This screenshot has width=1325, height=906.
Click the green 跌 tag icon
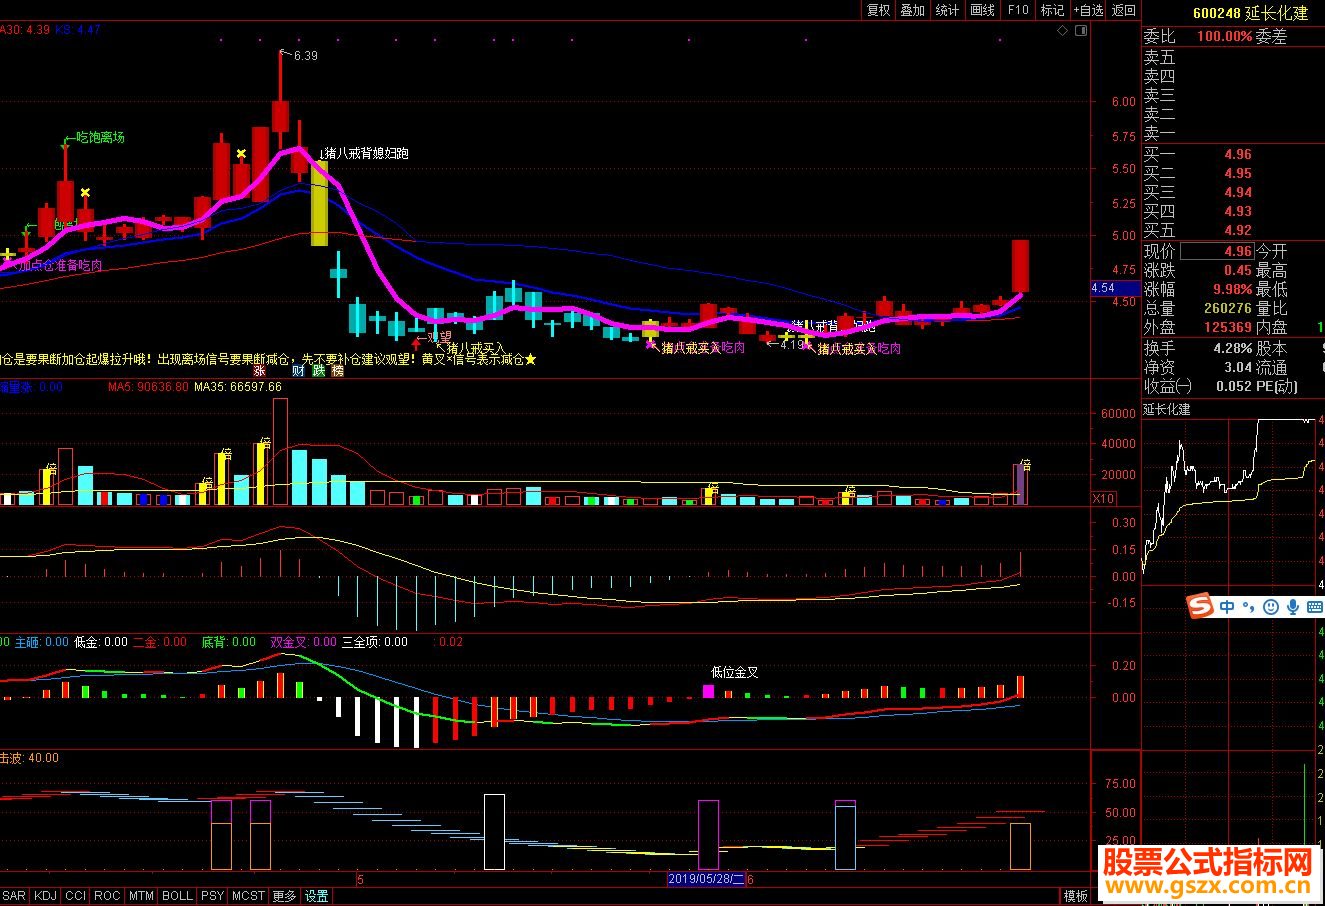[318, 370]
